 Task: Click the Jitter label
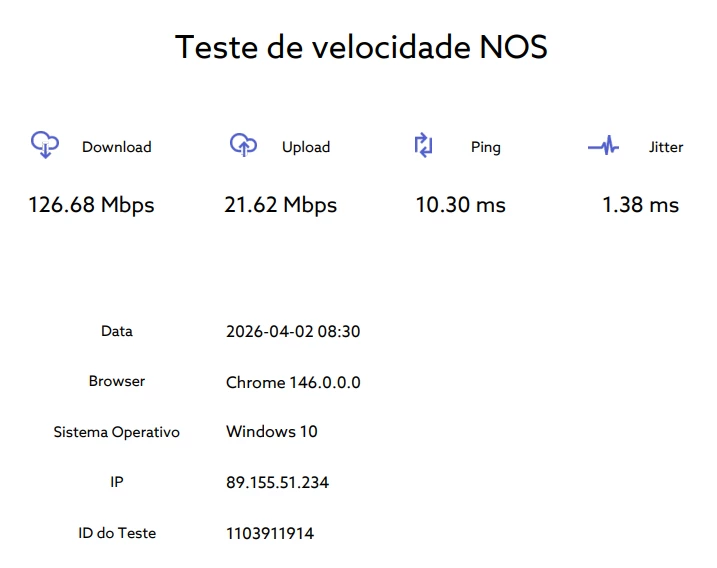(x=665, y=147)
